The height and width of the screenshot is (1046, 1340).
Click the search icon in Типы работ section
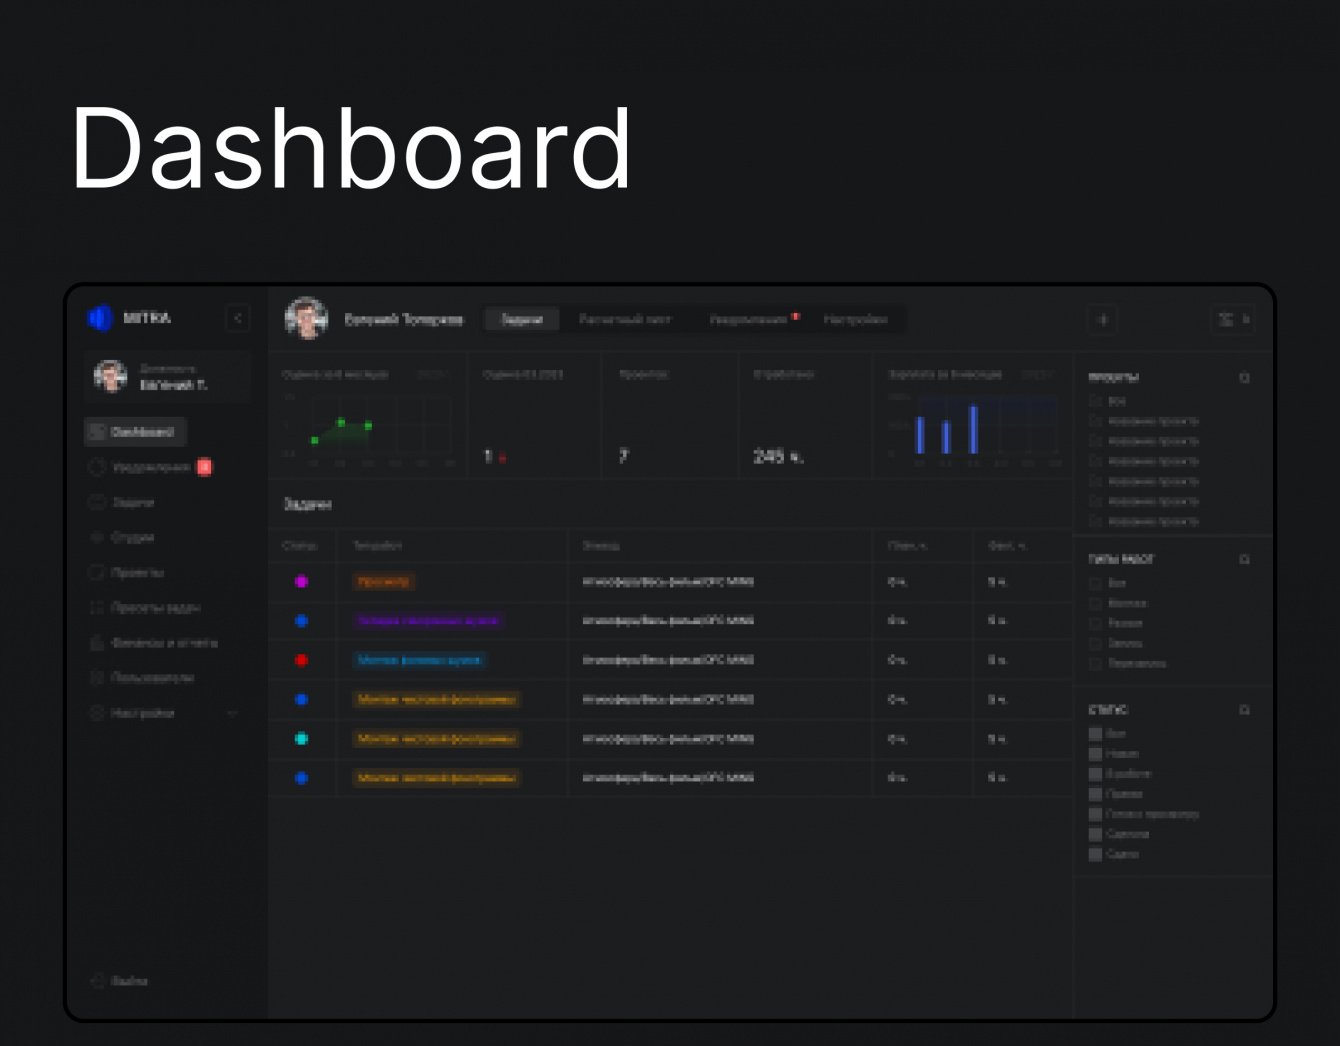click(x=1245, y=560)
